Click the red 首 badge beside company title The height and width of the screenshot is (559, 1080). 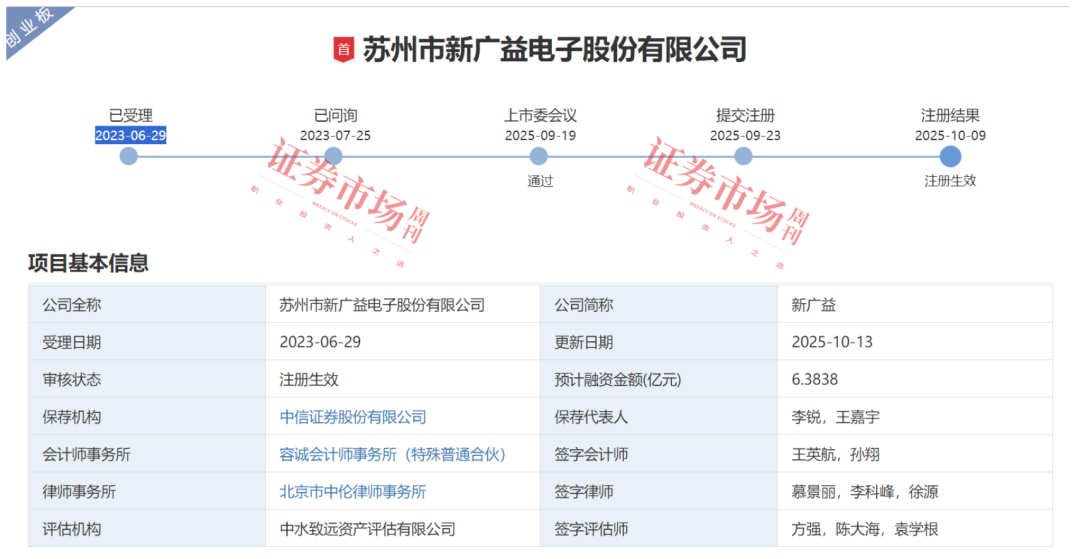(x=344, y=49)
